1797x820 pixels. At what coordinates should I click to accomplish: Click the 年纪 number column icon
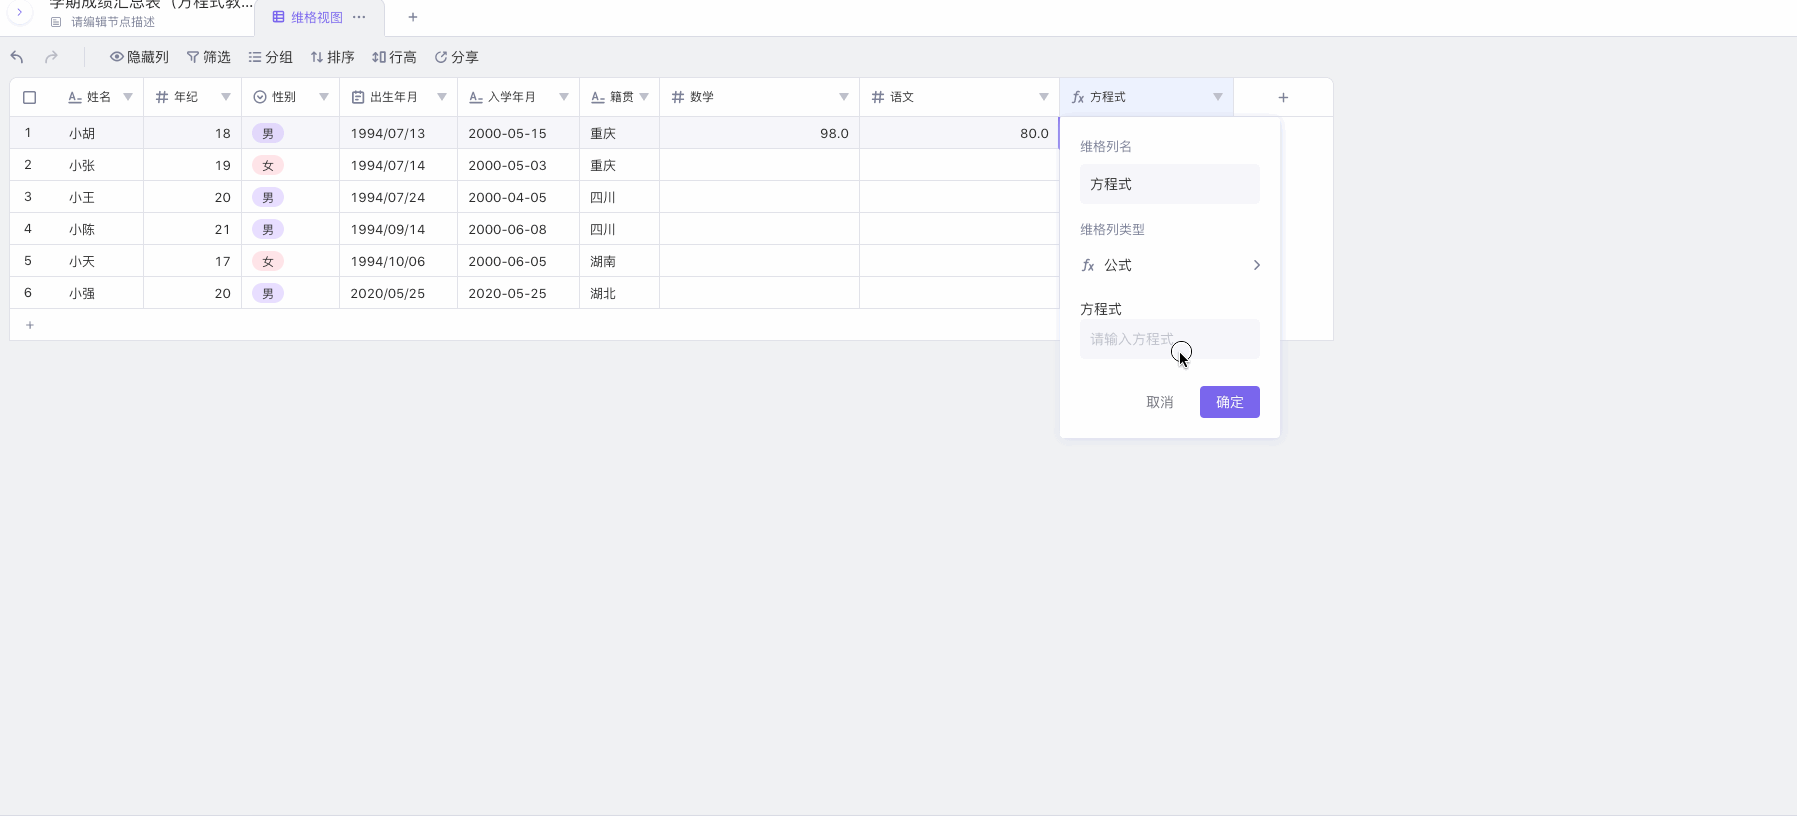coord(162,97)
